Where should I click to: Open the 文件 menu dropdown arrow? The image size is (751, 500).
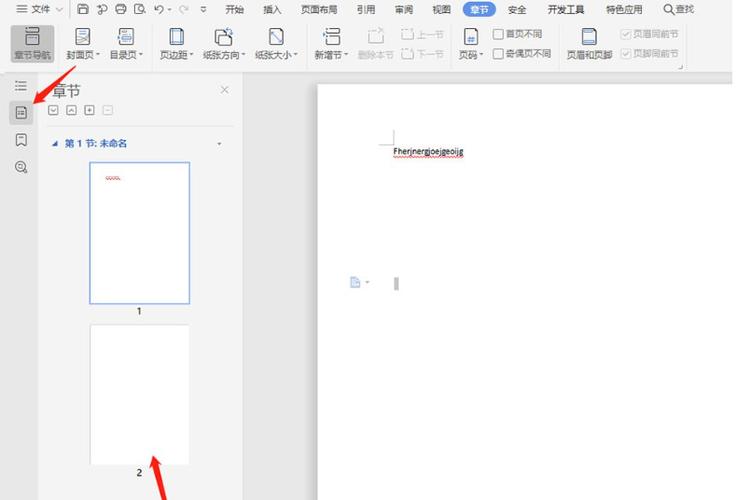[x=59, y=9]
